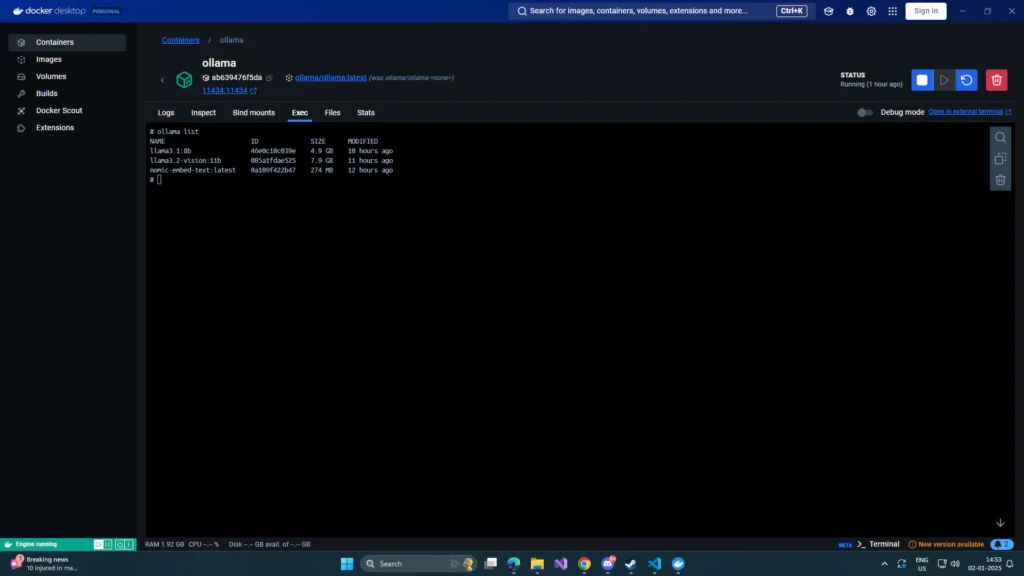The image size is (1024, 576).
Task: Click the engine power button
Action: [120, 545]
